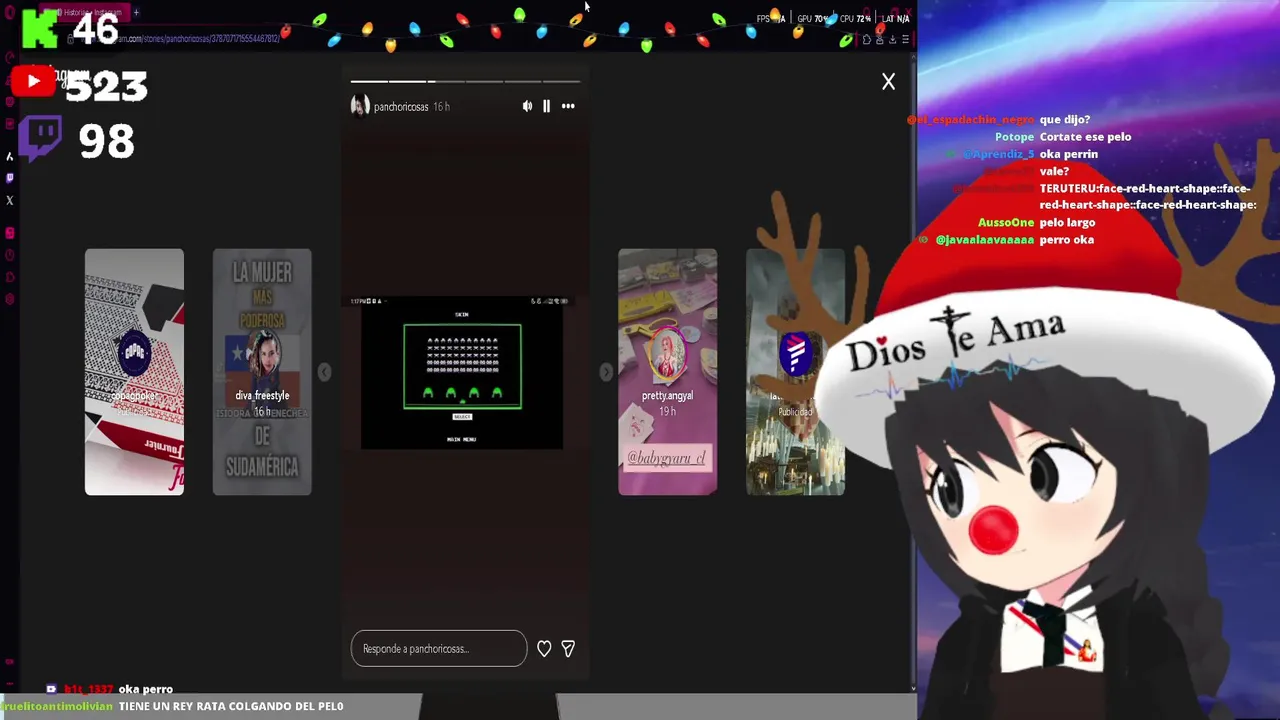Open the three-dot story options menu
Screen dimensions: 1280x720
(568, 106)
